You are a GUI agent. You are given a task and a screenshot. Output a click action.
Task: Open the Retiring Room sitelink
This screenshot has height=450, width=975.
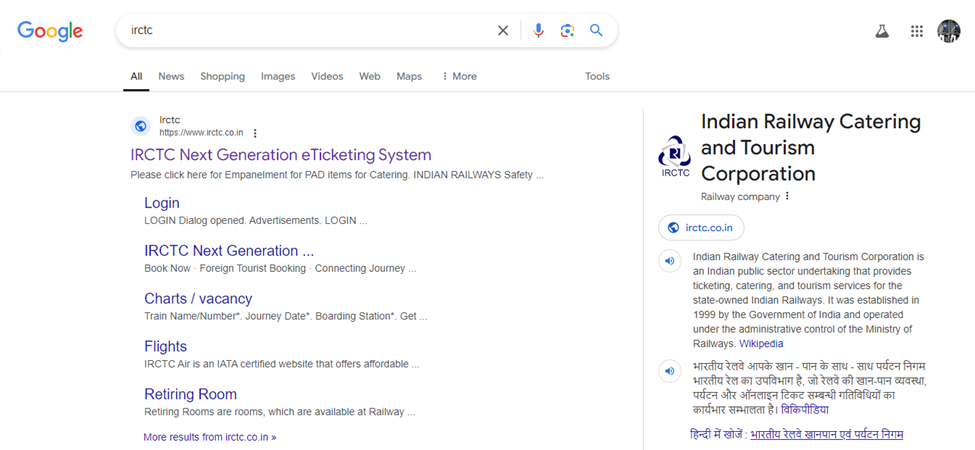(x=190, y=394)
